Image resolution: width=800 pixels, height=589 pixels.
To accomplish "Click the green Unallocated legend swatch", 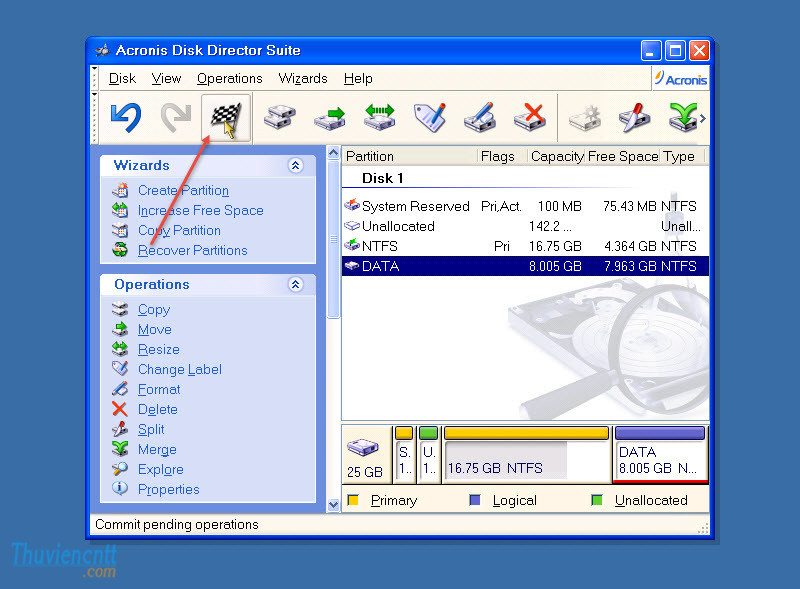I will pyautogui.click(x=596, y=500).
